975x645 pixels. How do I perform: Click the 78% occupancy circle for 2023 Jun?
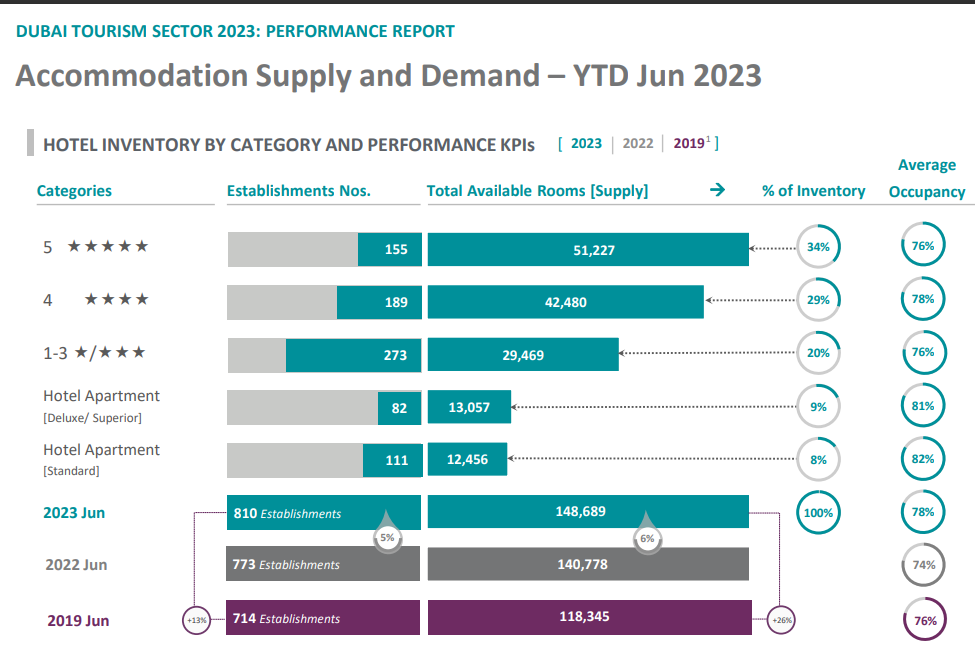pyautogui.click(x=923, y=512)
